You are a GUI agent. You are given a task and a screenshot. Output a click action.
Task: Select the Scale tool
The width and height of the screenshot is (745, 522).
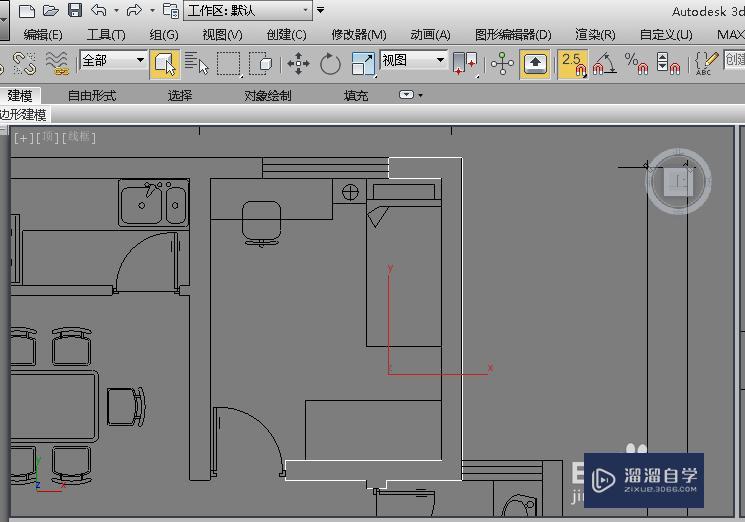pyautogui.click(x=363, y=64)
